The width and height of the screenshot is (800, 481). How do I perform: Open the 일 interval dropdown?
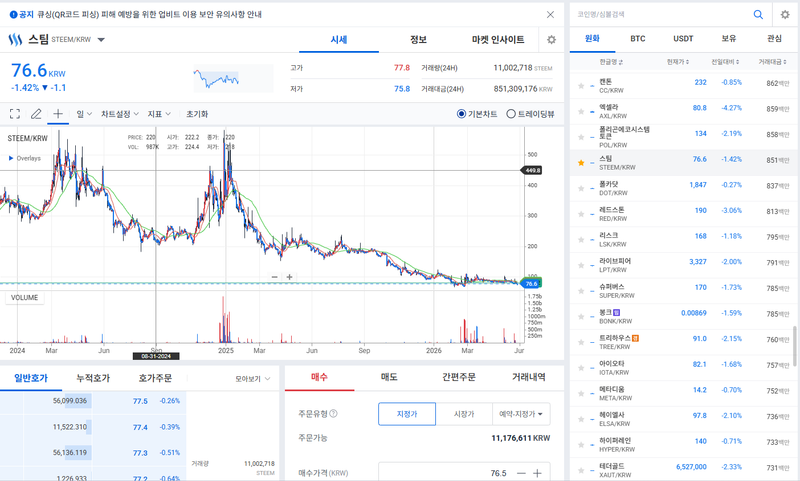[x=84, y=114]
